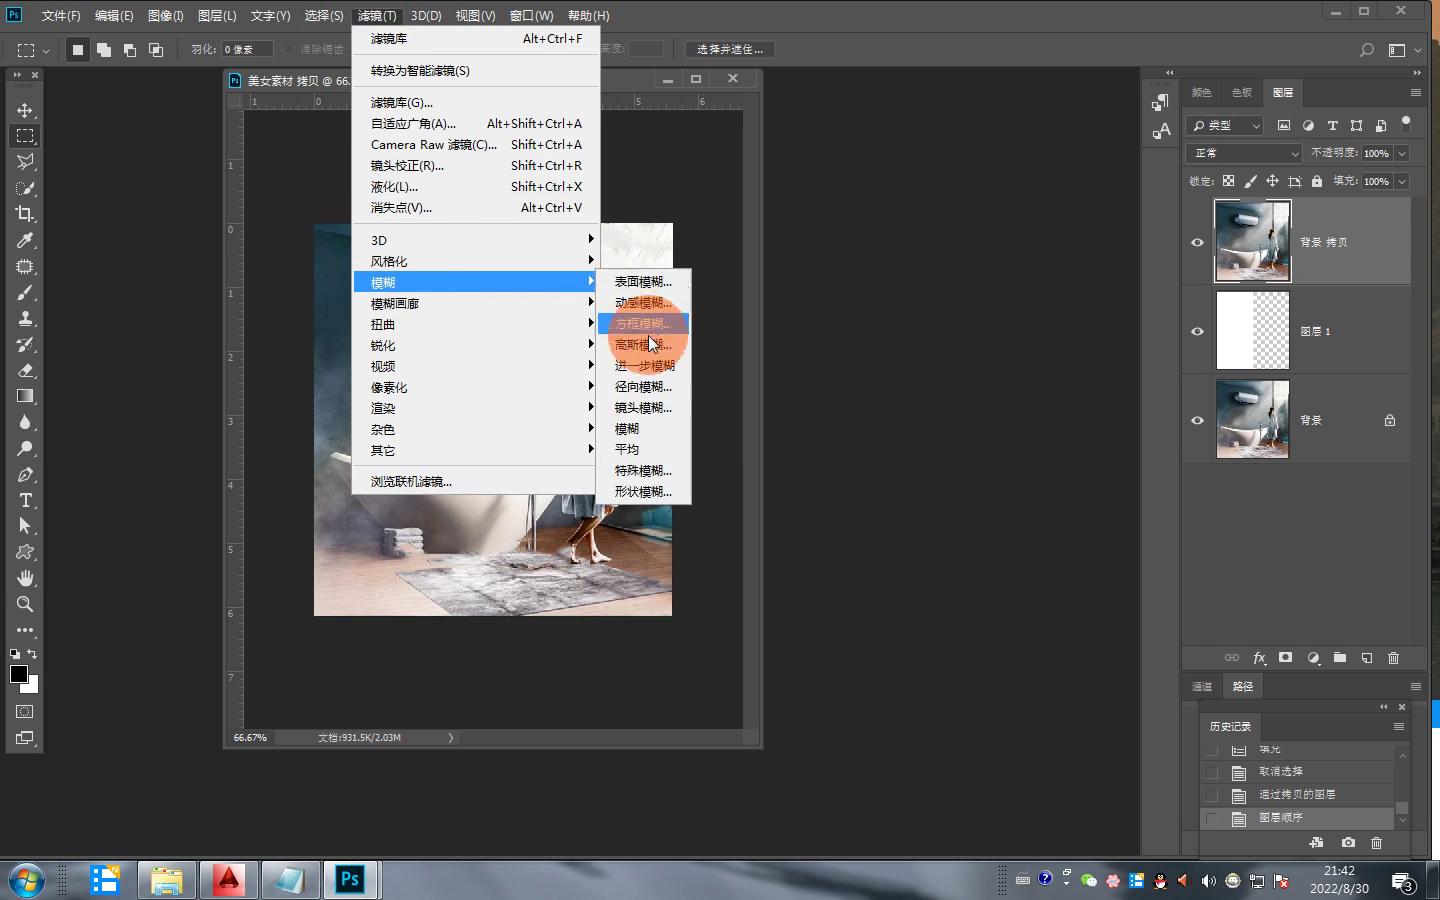Viewport: 1440px width, 900px height.
Task: Select the Hand tool
Action: pyautogui.click(x=25, y=578)
